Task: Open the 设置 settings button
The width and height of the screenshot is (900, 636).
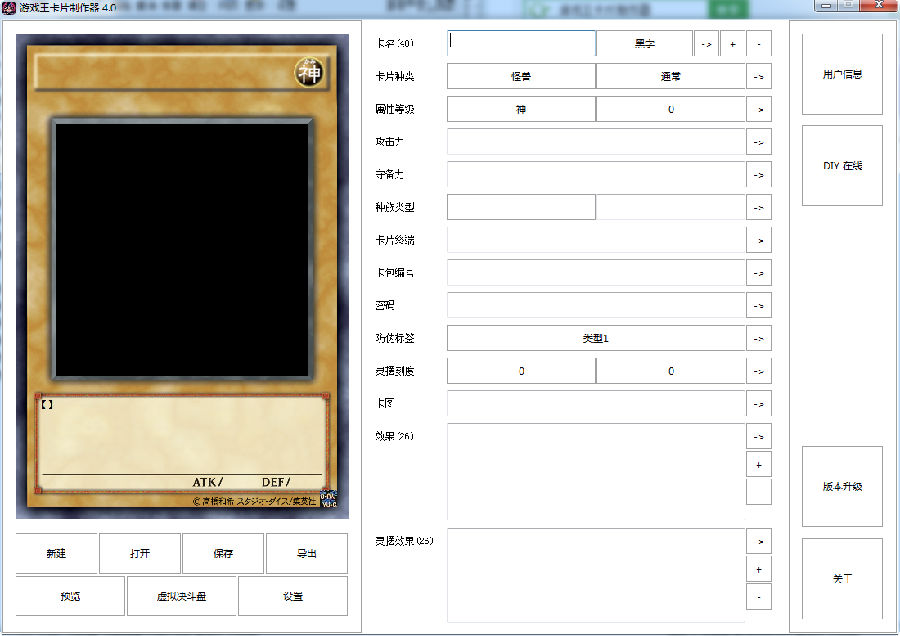Action: 293,596
